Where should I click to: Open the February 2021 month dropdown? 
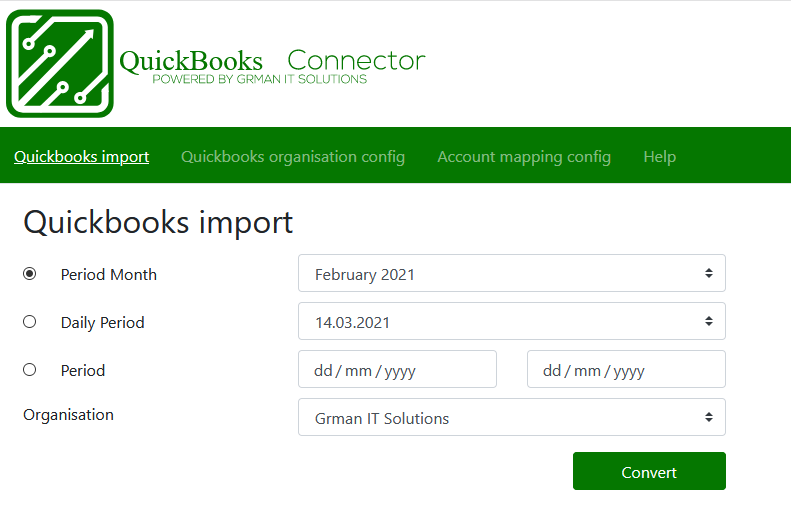(512, 273)
